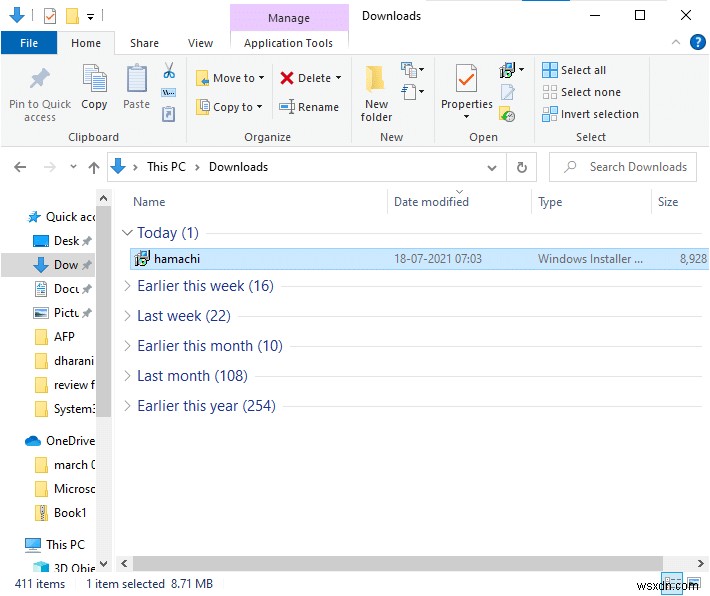Open the AFP folder in navigation pane
This screenshot has height=596, width=710.
(55, 336)
